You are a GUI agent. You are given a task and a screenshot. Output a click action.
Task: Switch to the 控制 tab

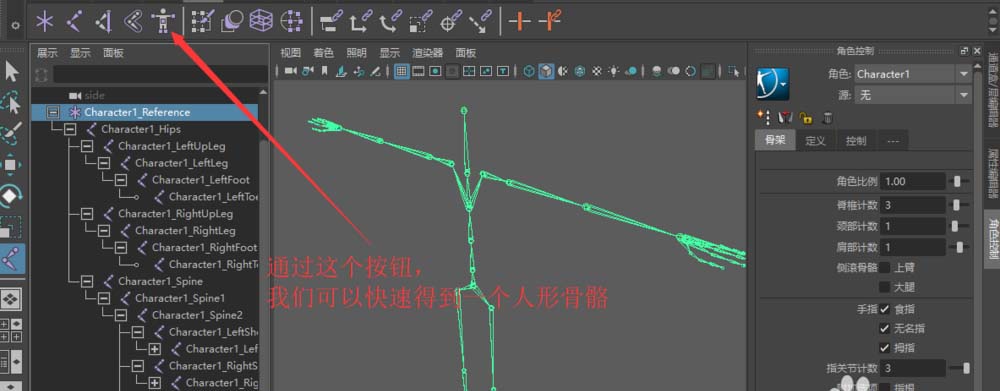tap(856, 141)
